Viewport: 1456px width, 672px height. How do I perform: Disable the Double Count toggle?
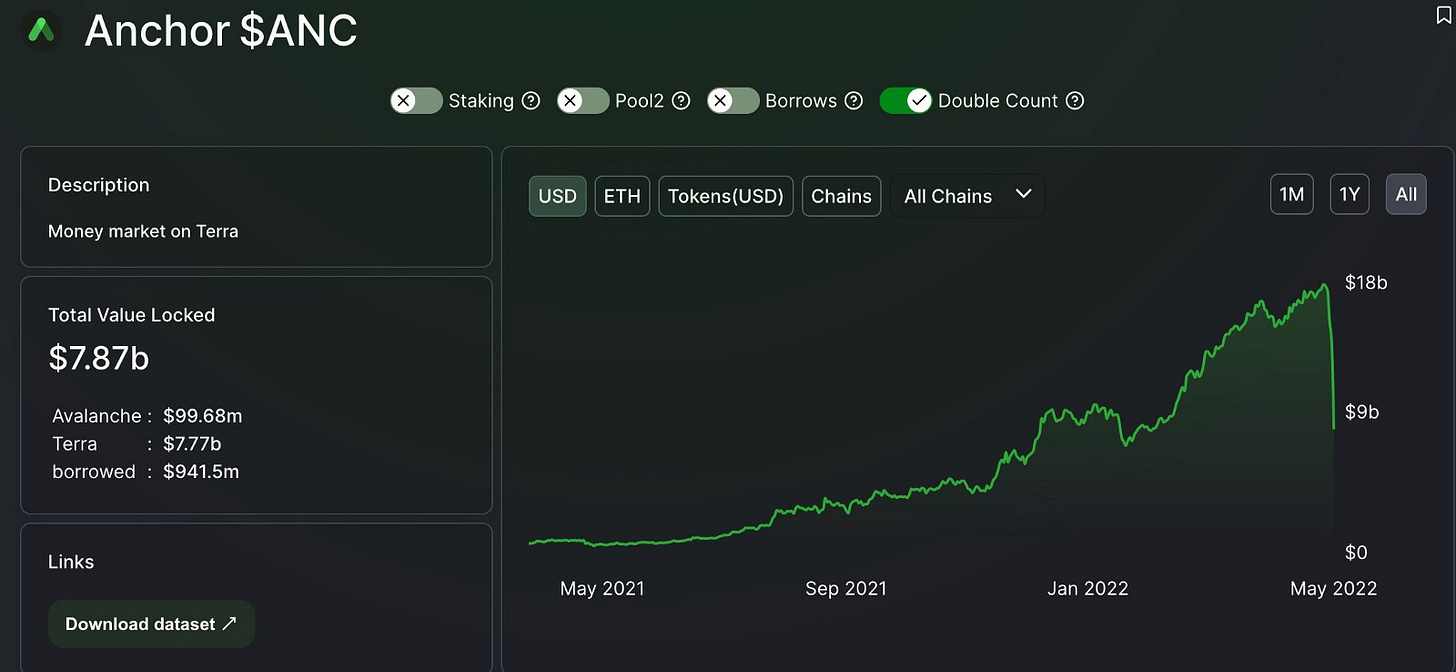click(x=906, y=101)
